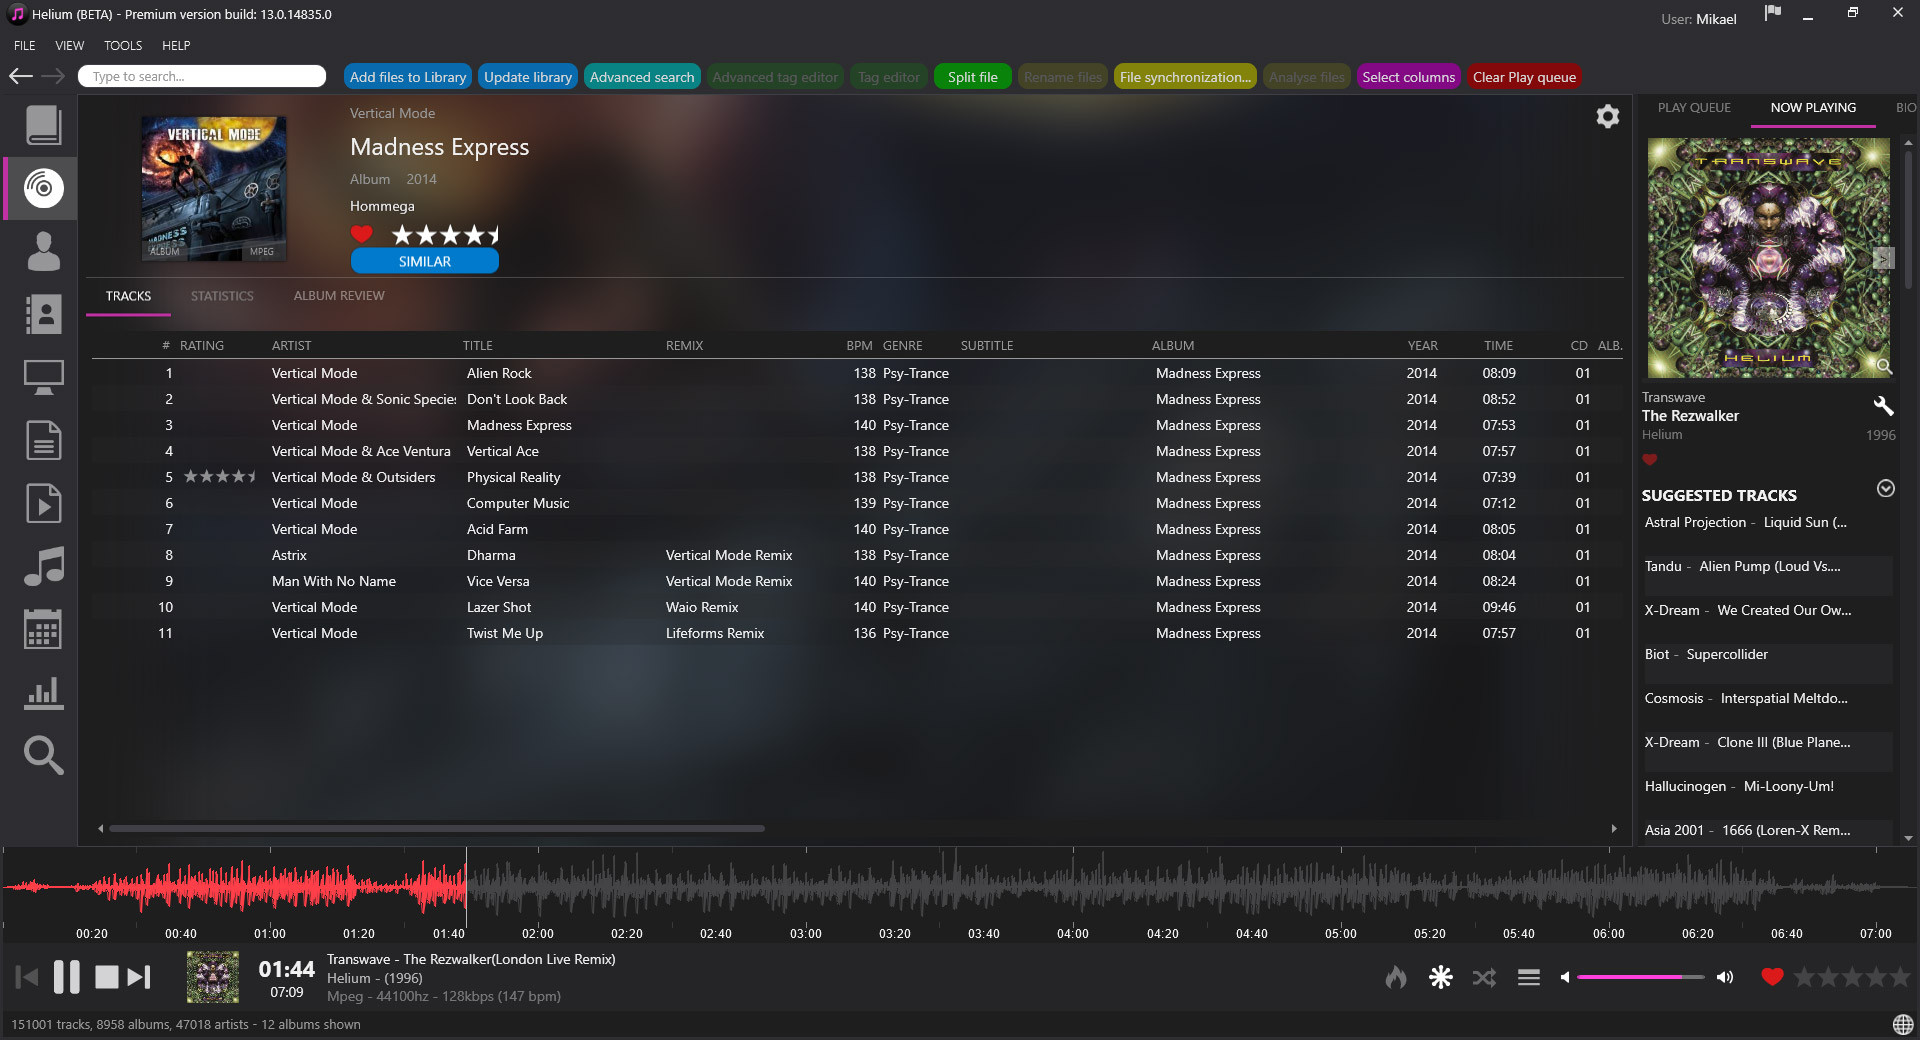This screenshot has height=1040, width=1920.
Task: Skip to next track
Action: point(140,977)
